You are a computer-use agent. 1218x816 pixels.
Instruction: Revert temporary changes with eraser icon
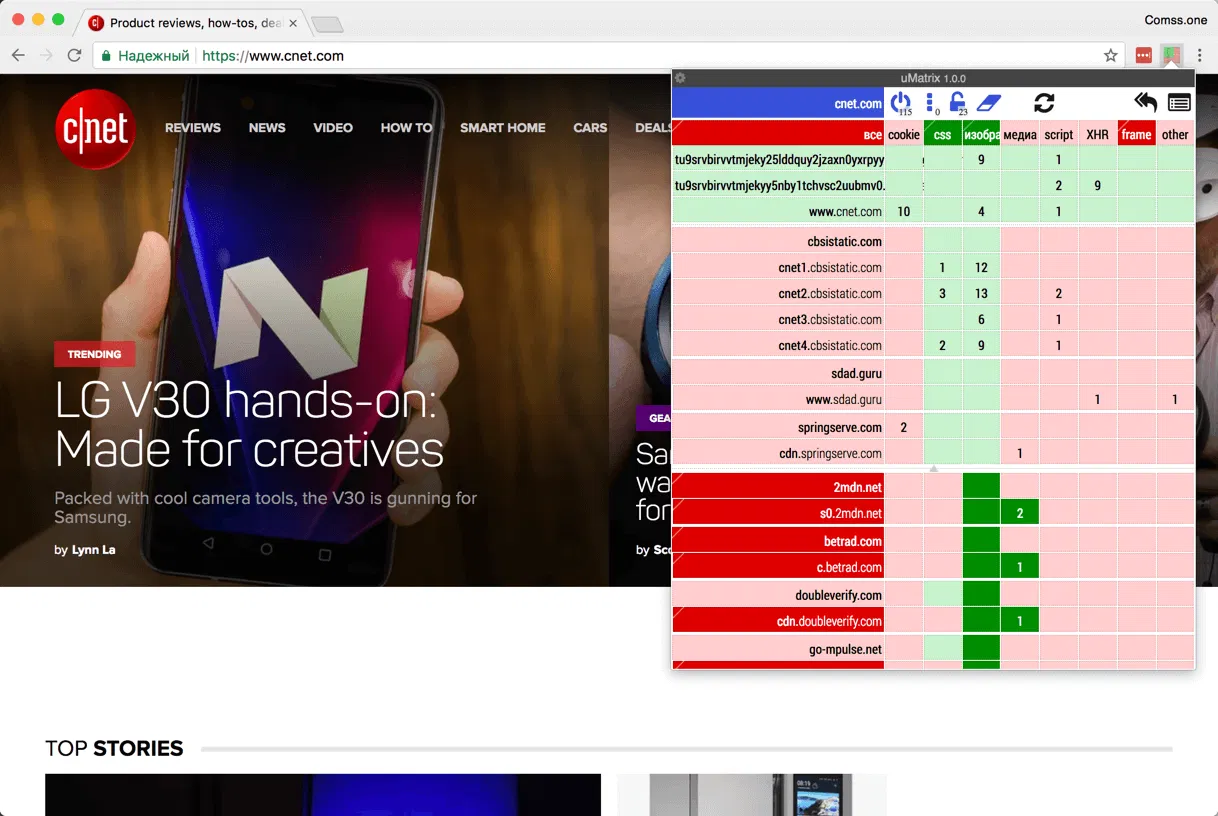(987, 103)
